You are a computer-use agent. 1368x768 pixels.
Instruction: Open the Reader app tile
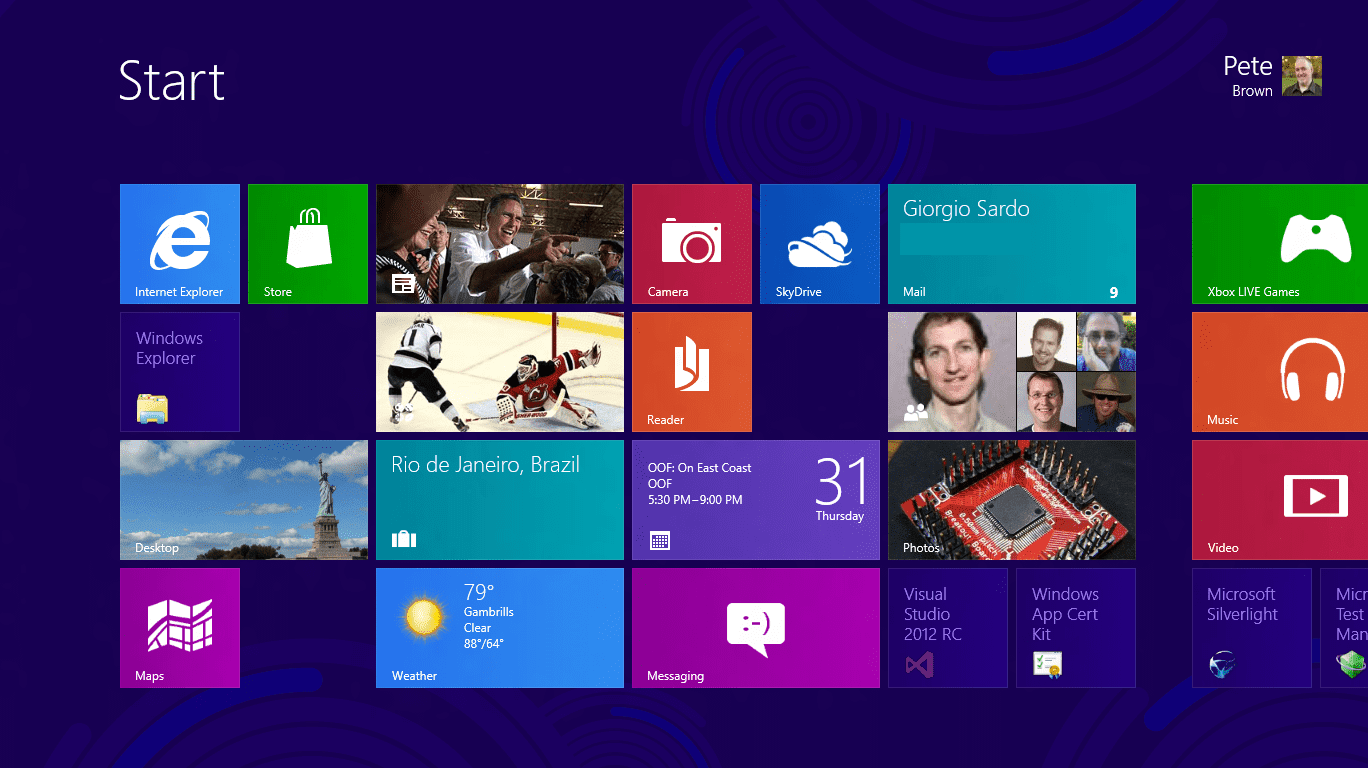[x=692, y=372]
